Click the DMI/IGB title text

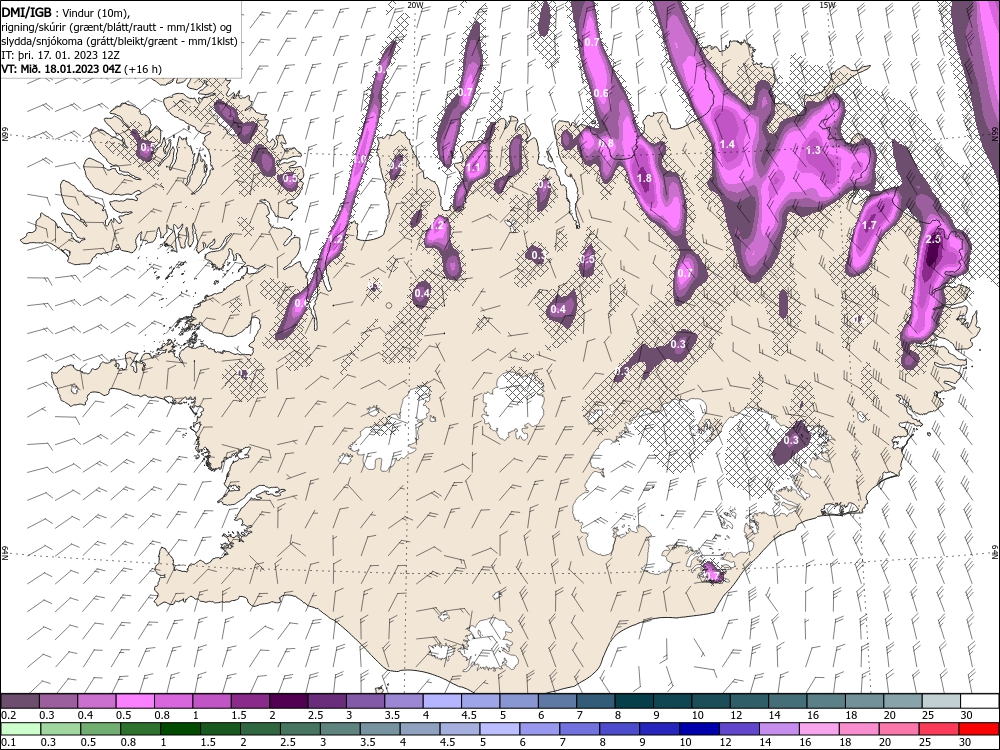[x=26, y=12]
